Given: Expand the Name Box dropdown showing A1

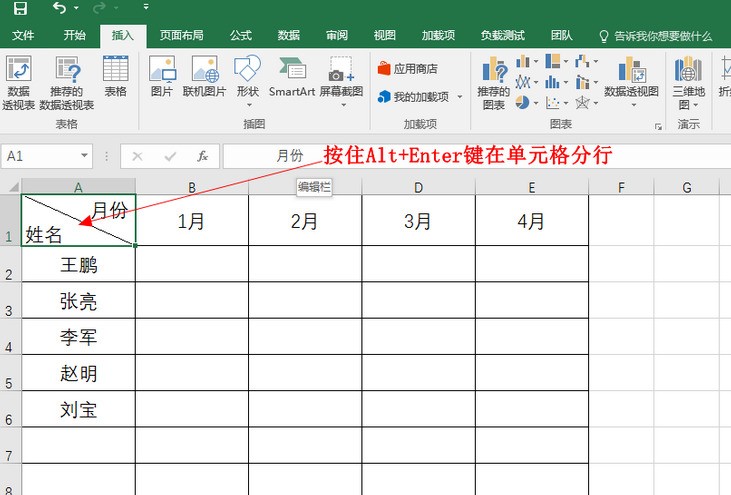Looking at the screenshot, I should click(84, 155).
